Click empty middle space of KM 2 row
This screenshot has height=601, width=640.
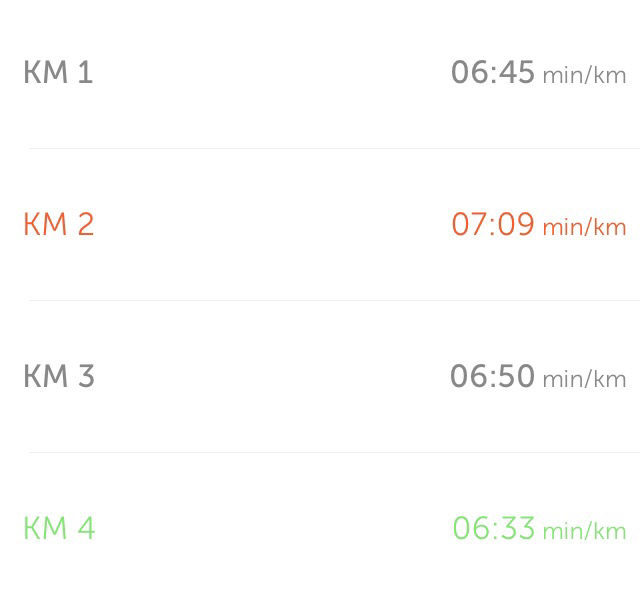[x=270, y=224]
